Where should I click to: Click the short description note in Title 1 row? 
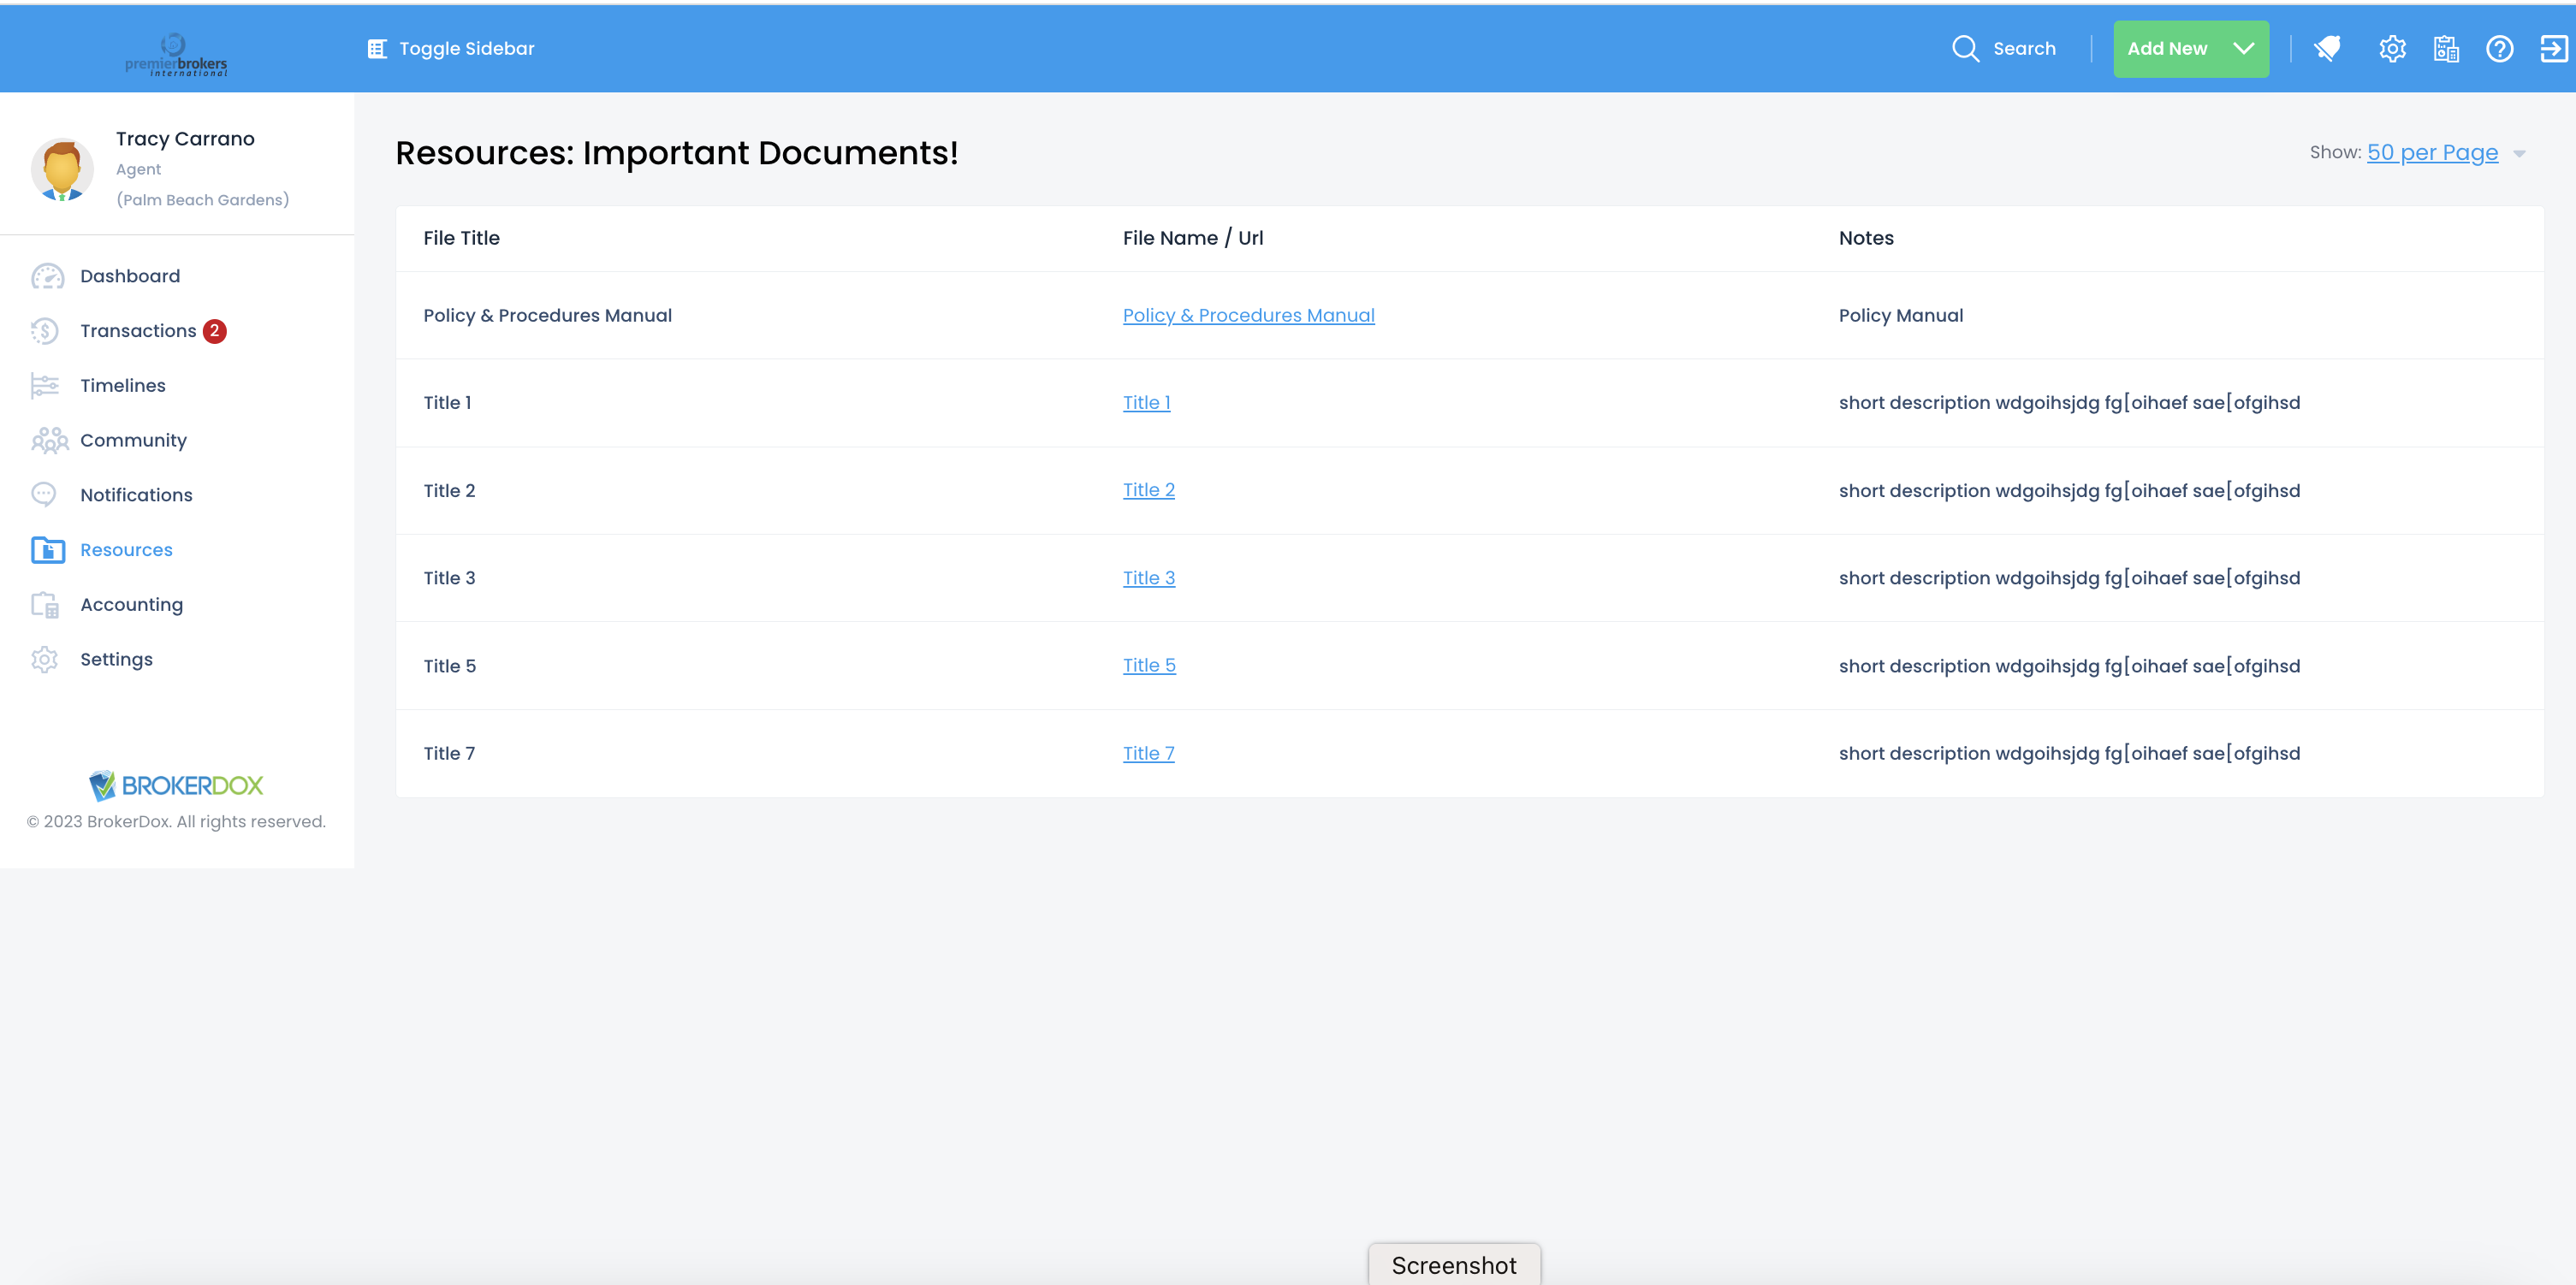click(2069, 402)
